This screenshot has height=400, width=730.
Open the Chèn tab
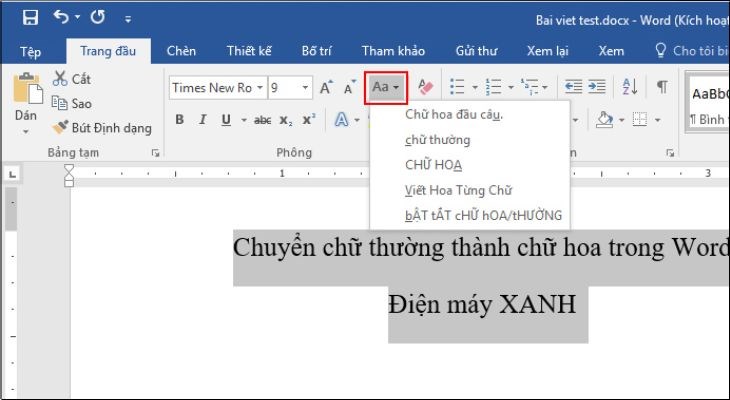click(x=181, y=51)
